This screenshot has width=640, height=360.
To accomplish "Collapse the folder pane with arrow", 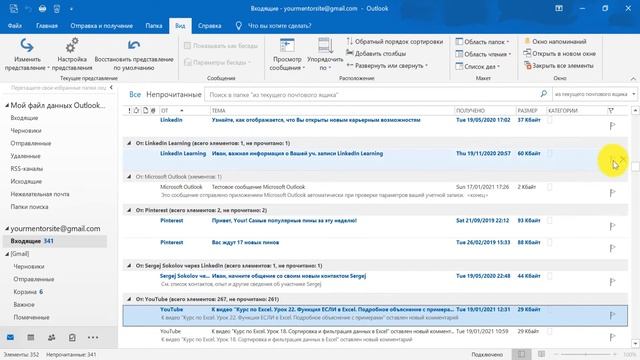I will click(111, 87).
